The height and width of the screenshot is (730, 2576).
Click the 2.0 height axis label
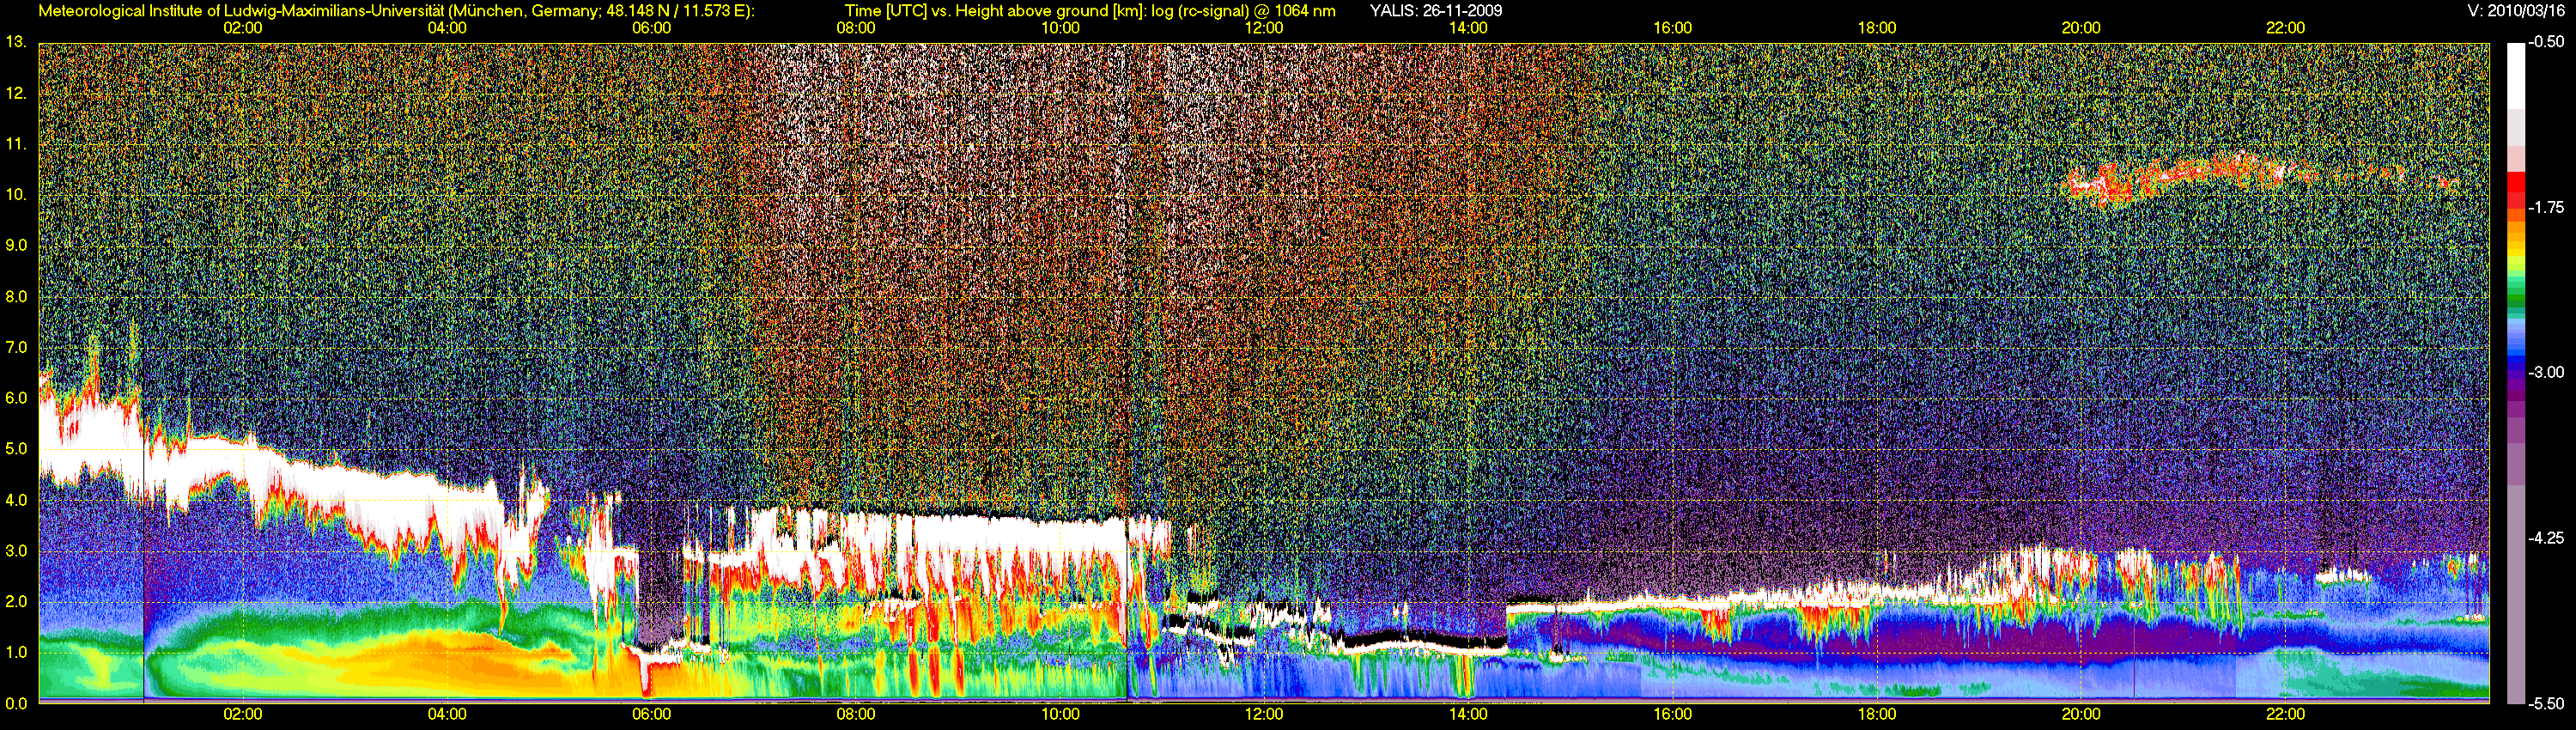tap(16, 601)
